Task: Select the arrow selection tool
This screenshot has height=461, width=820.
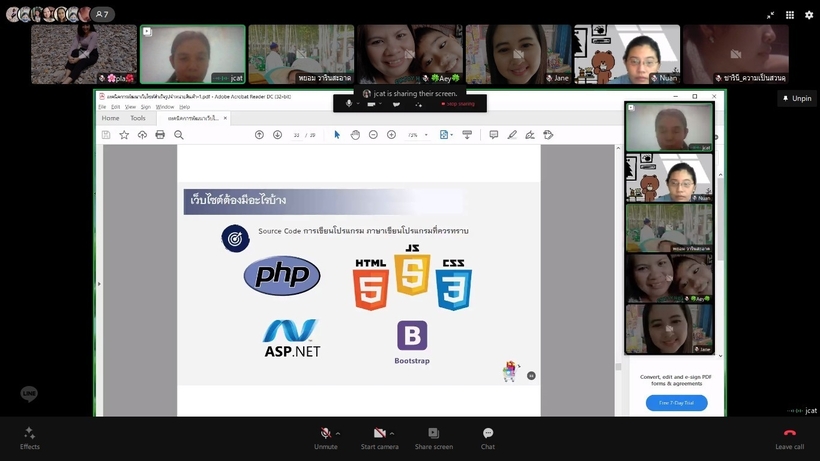Action: [337, 135]
